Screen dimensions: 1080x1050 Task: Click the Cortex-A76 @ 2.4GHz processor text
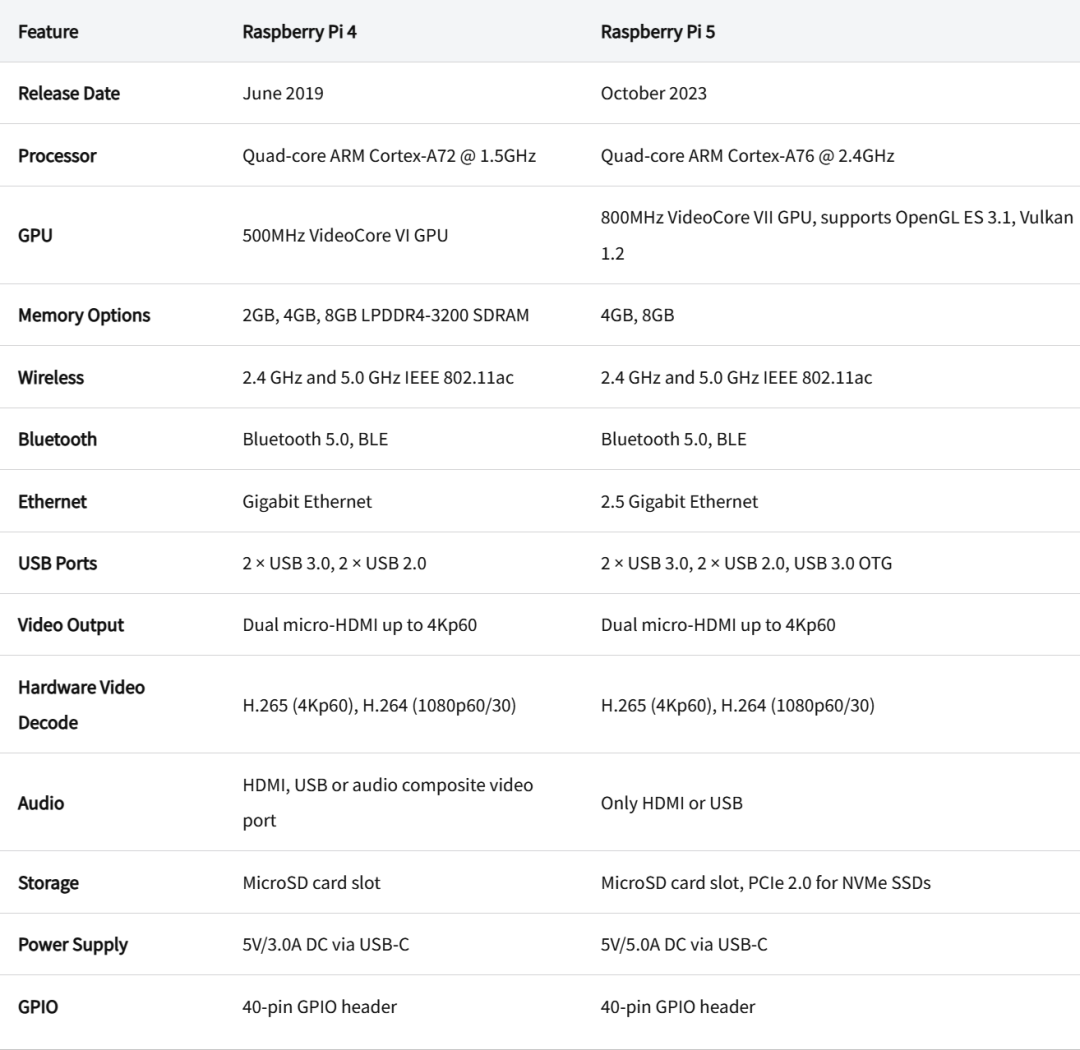(x=747, y=156)
